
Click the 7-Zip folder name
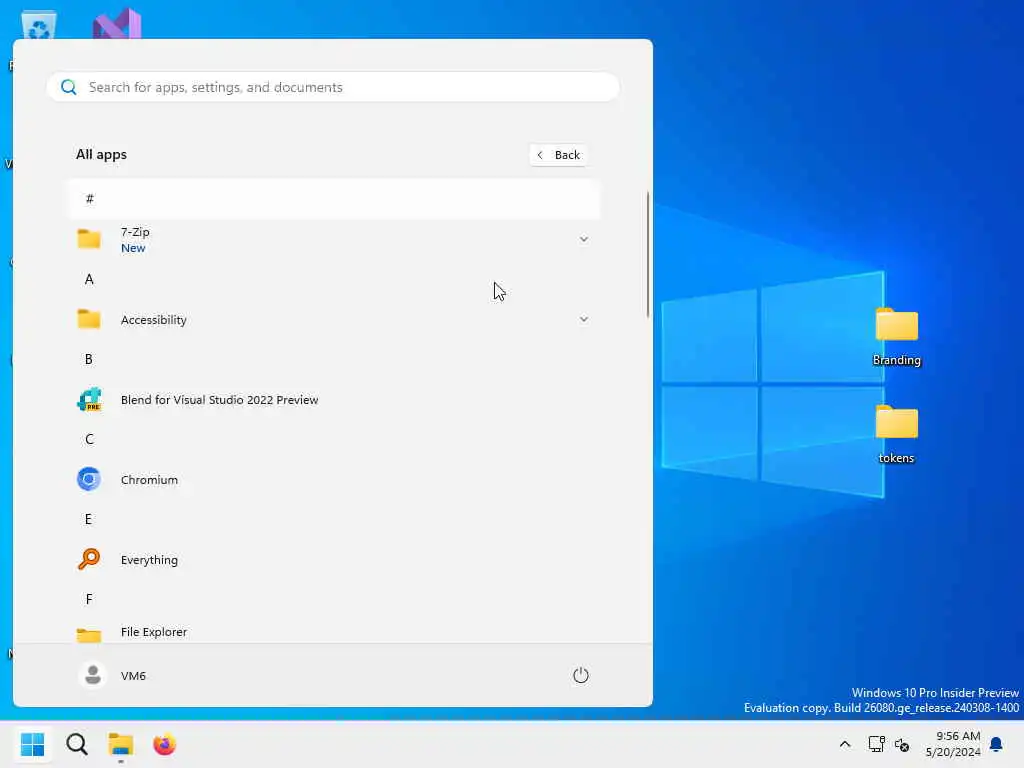[135, 232]
